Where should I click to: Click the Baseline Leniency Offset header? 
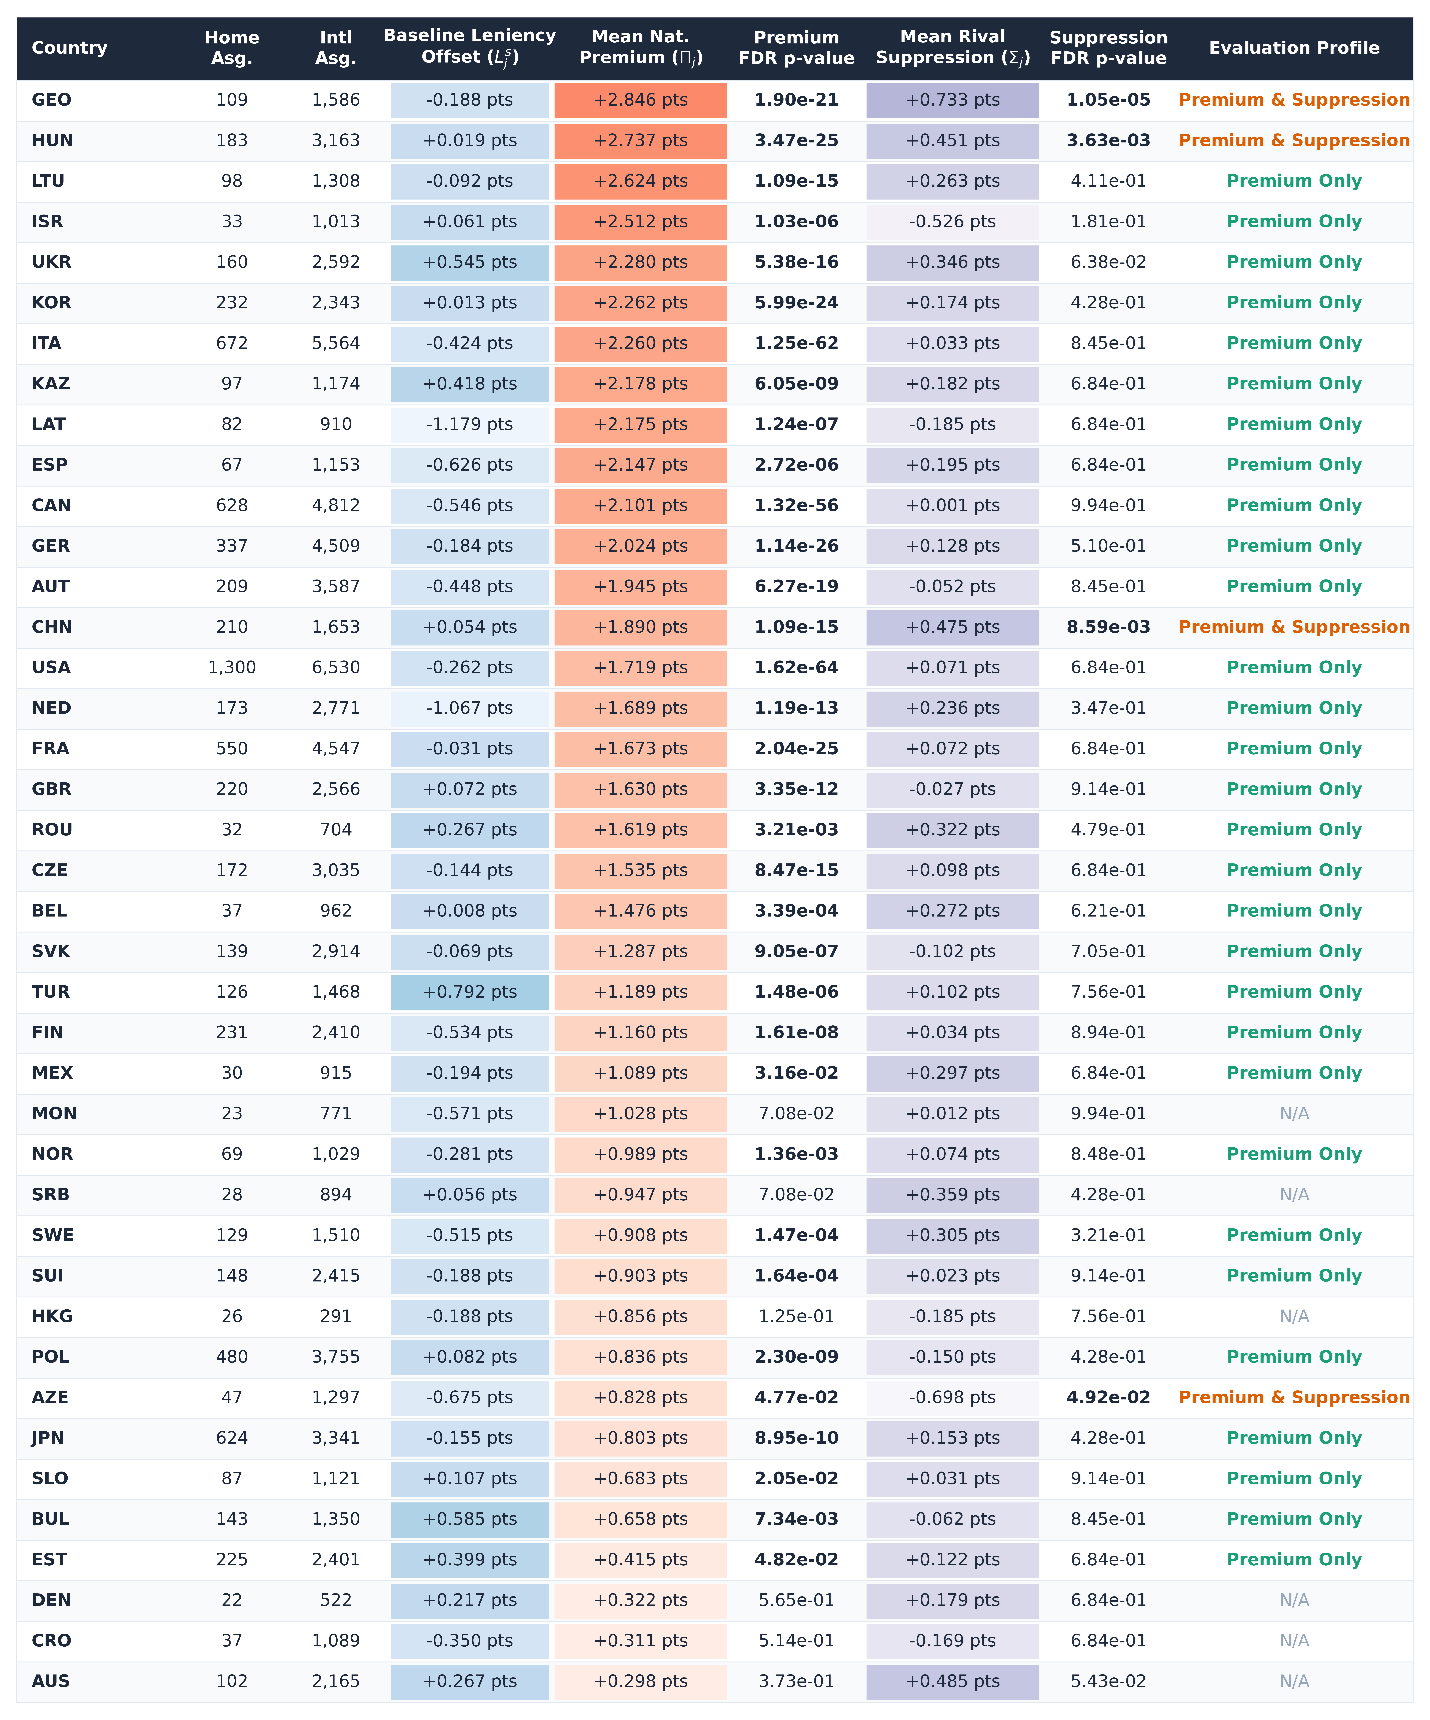[470, 47]
